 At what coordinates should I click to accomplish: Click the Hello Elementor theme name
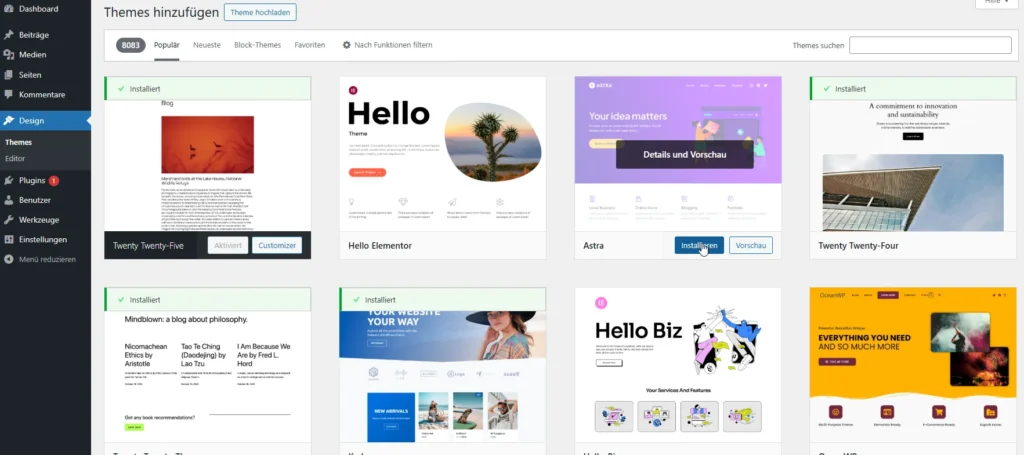point(379,246)
